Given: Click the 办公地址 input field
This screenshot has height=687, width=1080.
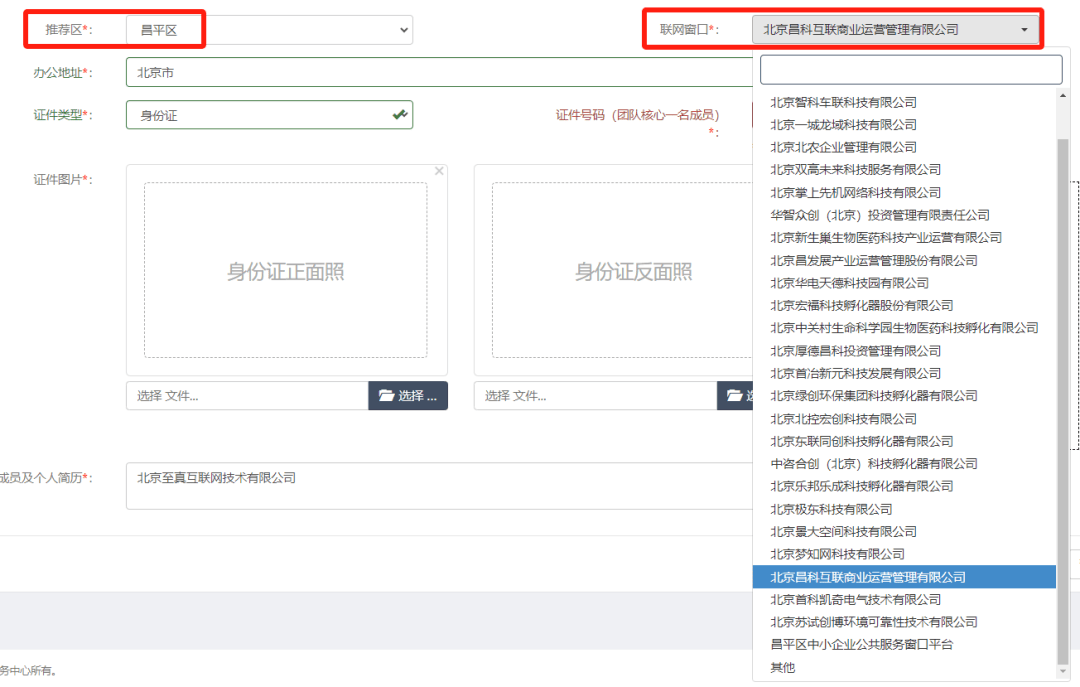Looking at the screenshot, I should click(439, 72).
